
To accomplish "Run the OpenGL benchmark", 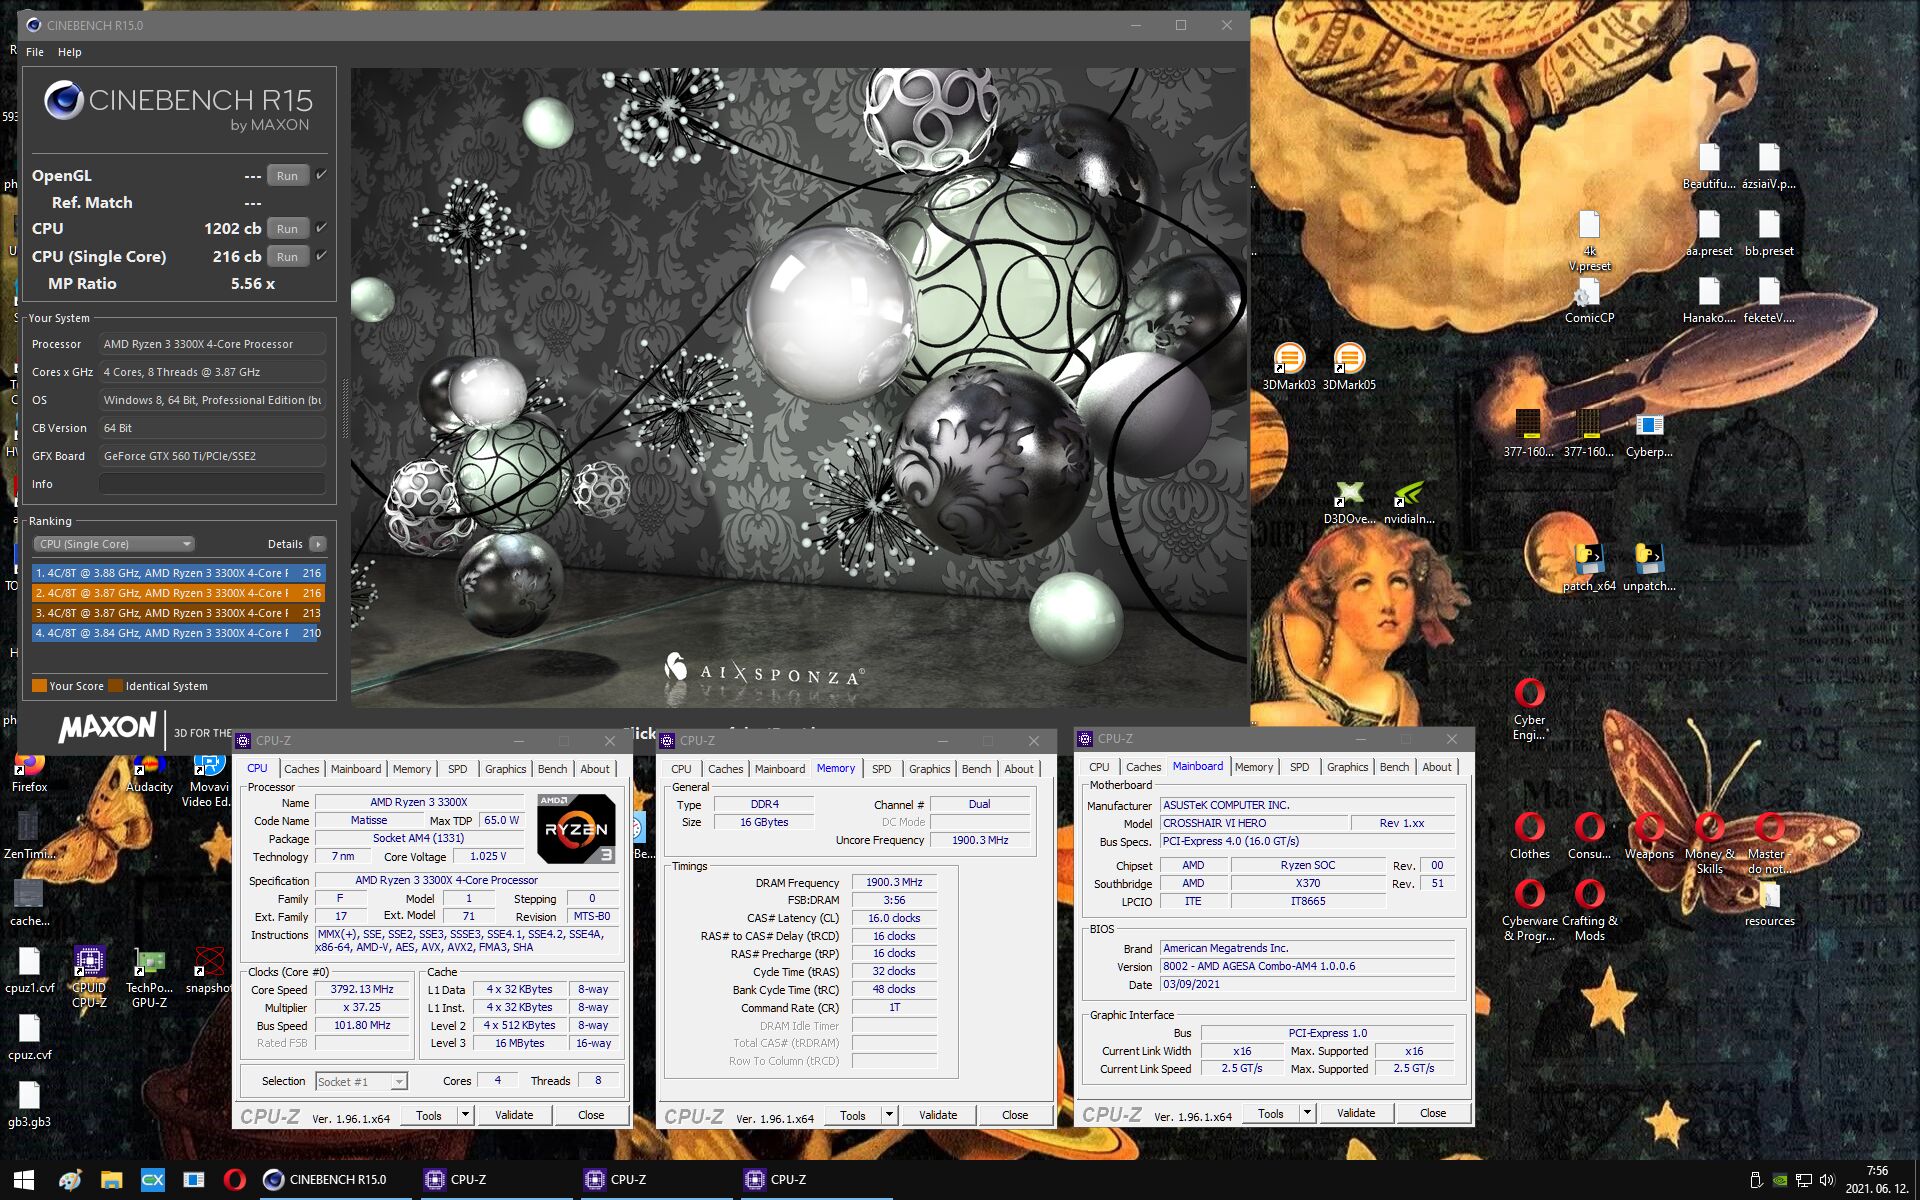I will (287, 176).
